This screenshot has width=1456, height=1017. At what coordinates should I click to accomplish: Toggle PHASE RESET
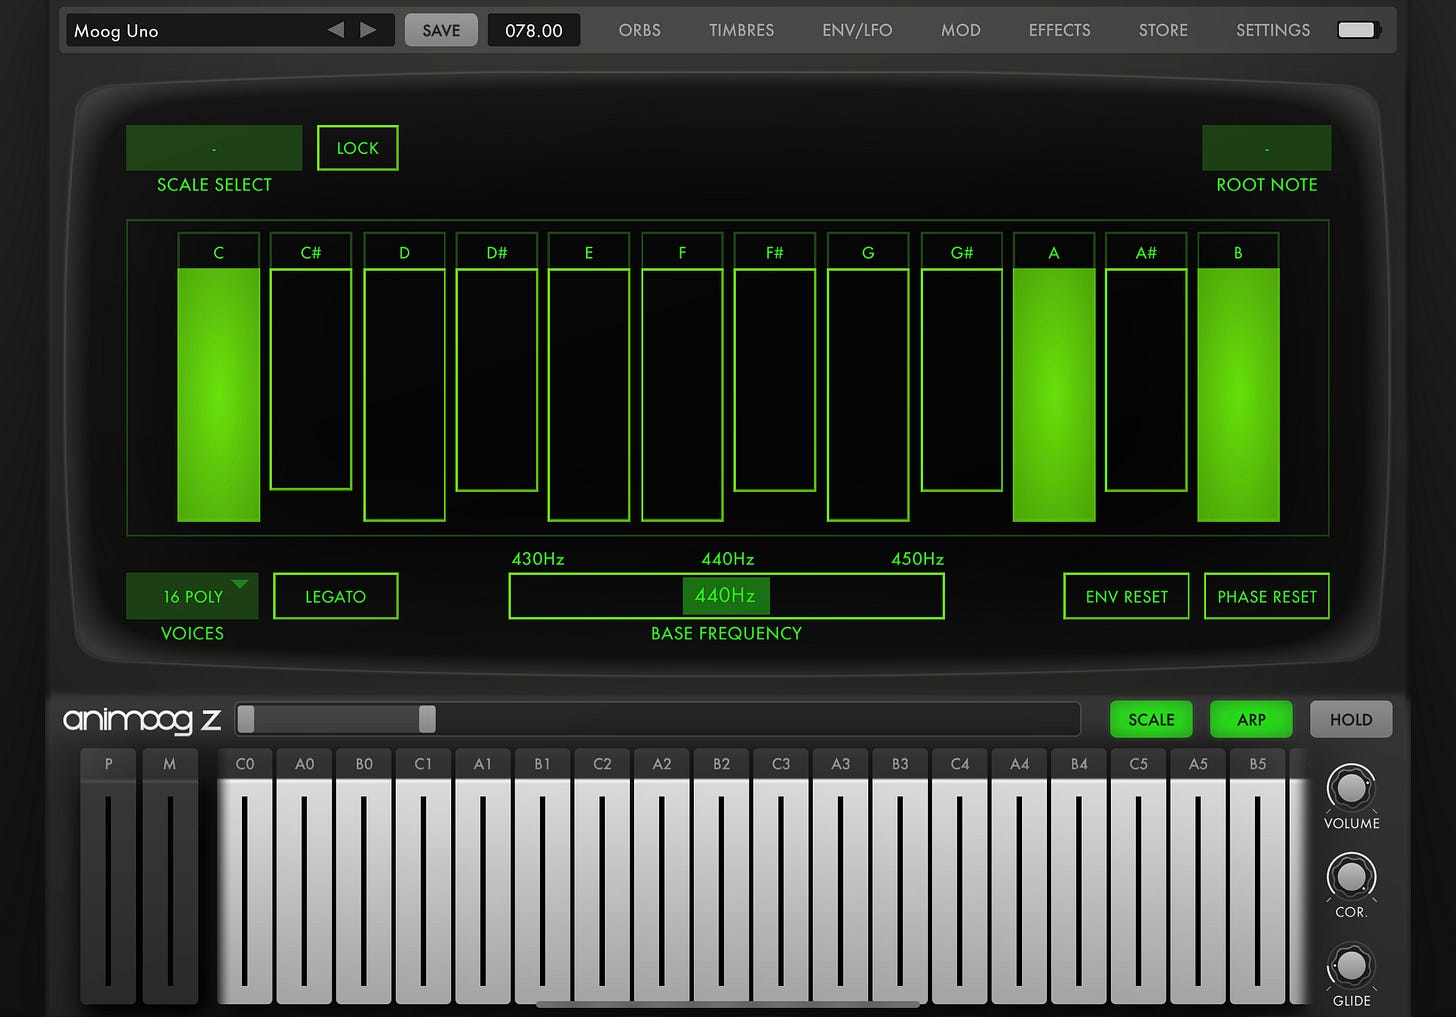pyautogui.click(x=1267, y=596)
